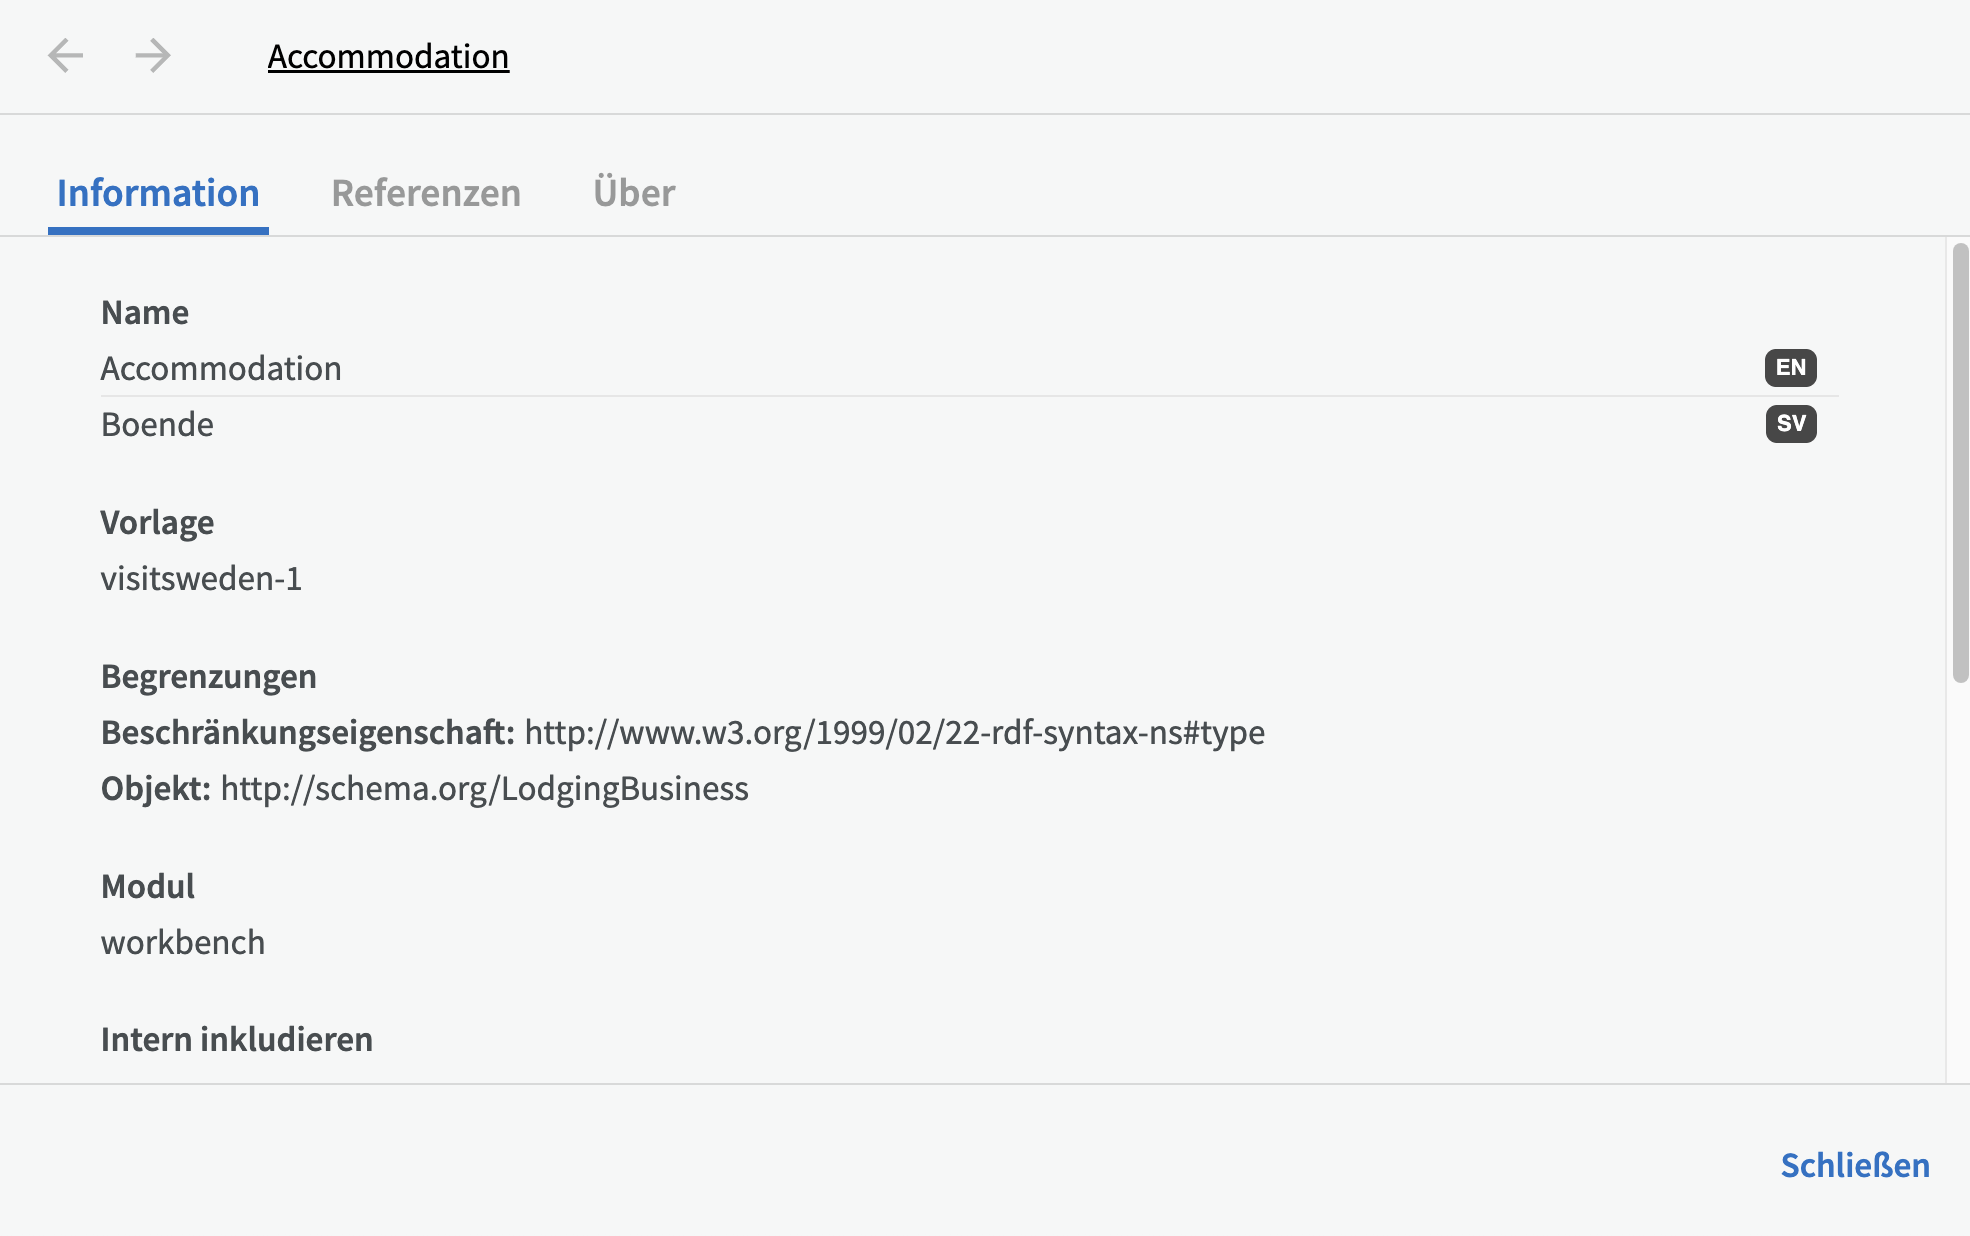Click the Modul section heading
This screenshot has width=1970, height=1236.
pos(148,887)
